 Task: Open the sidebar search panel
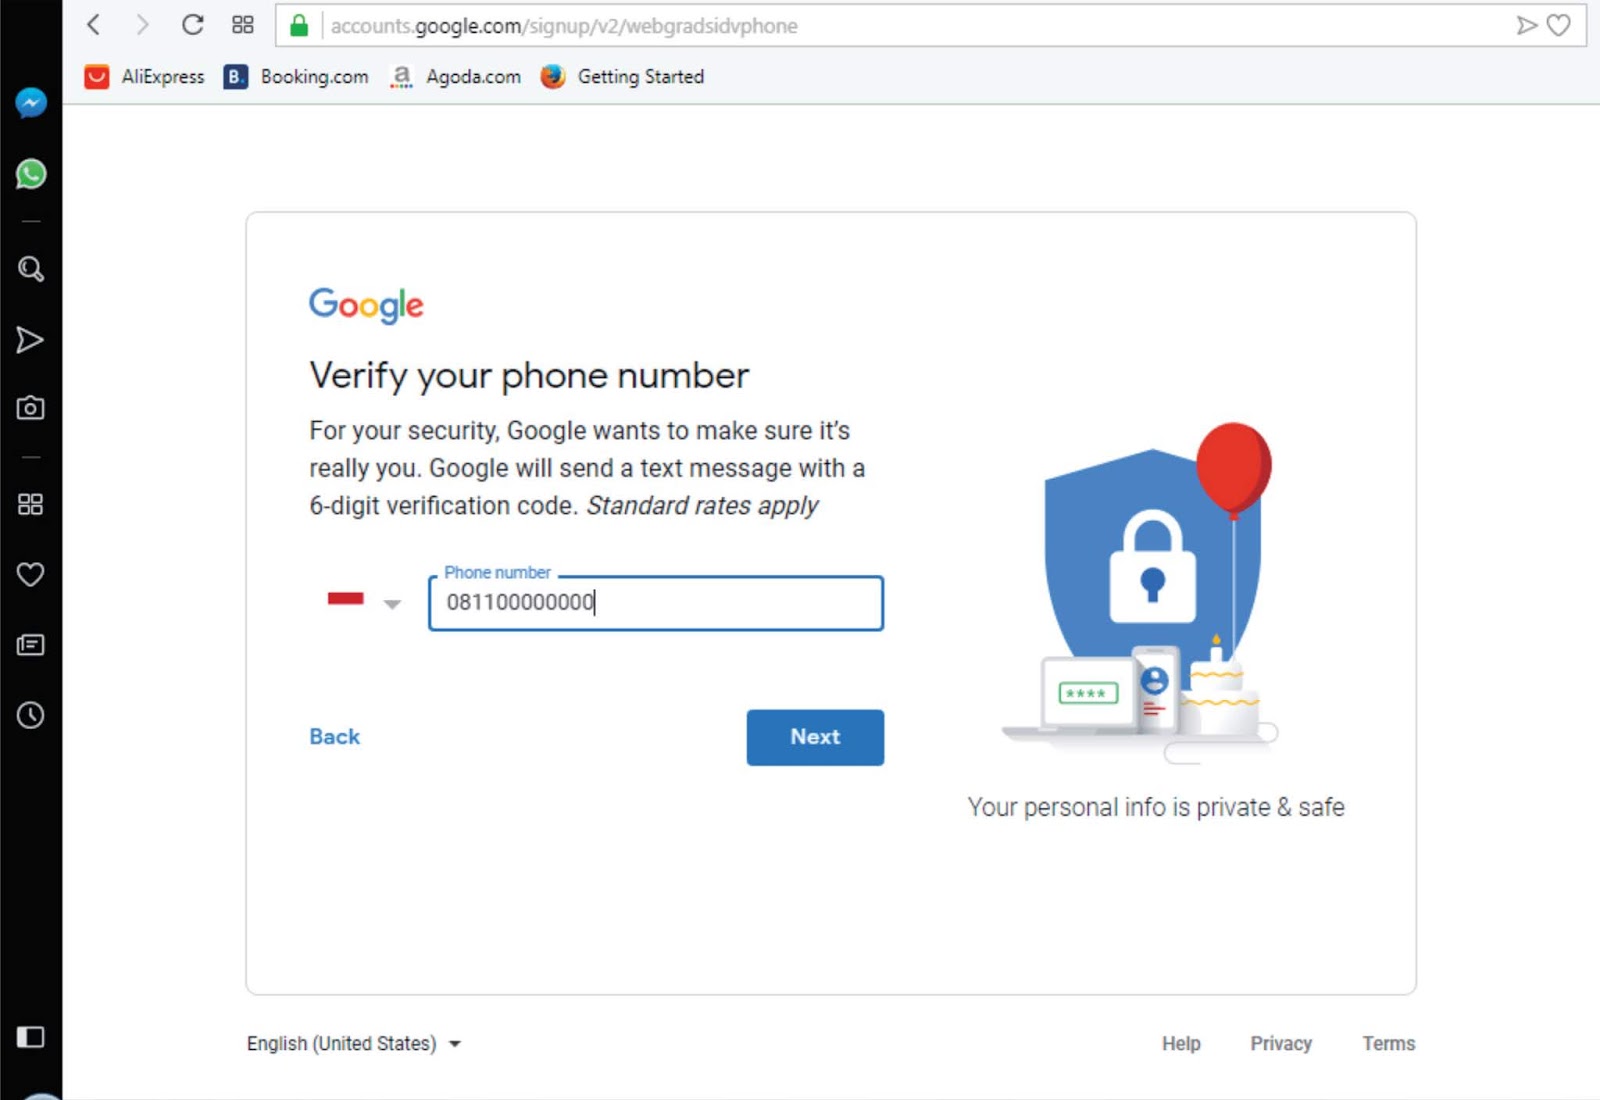tap(31, 269)
